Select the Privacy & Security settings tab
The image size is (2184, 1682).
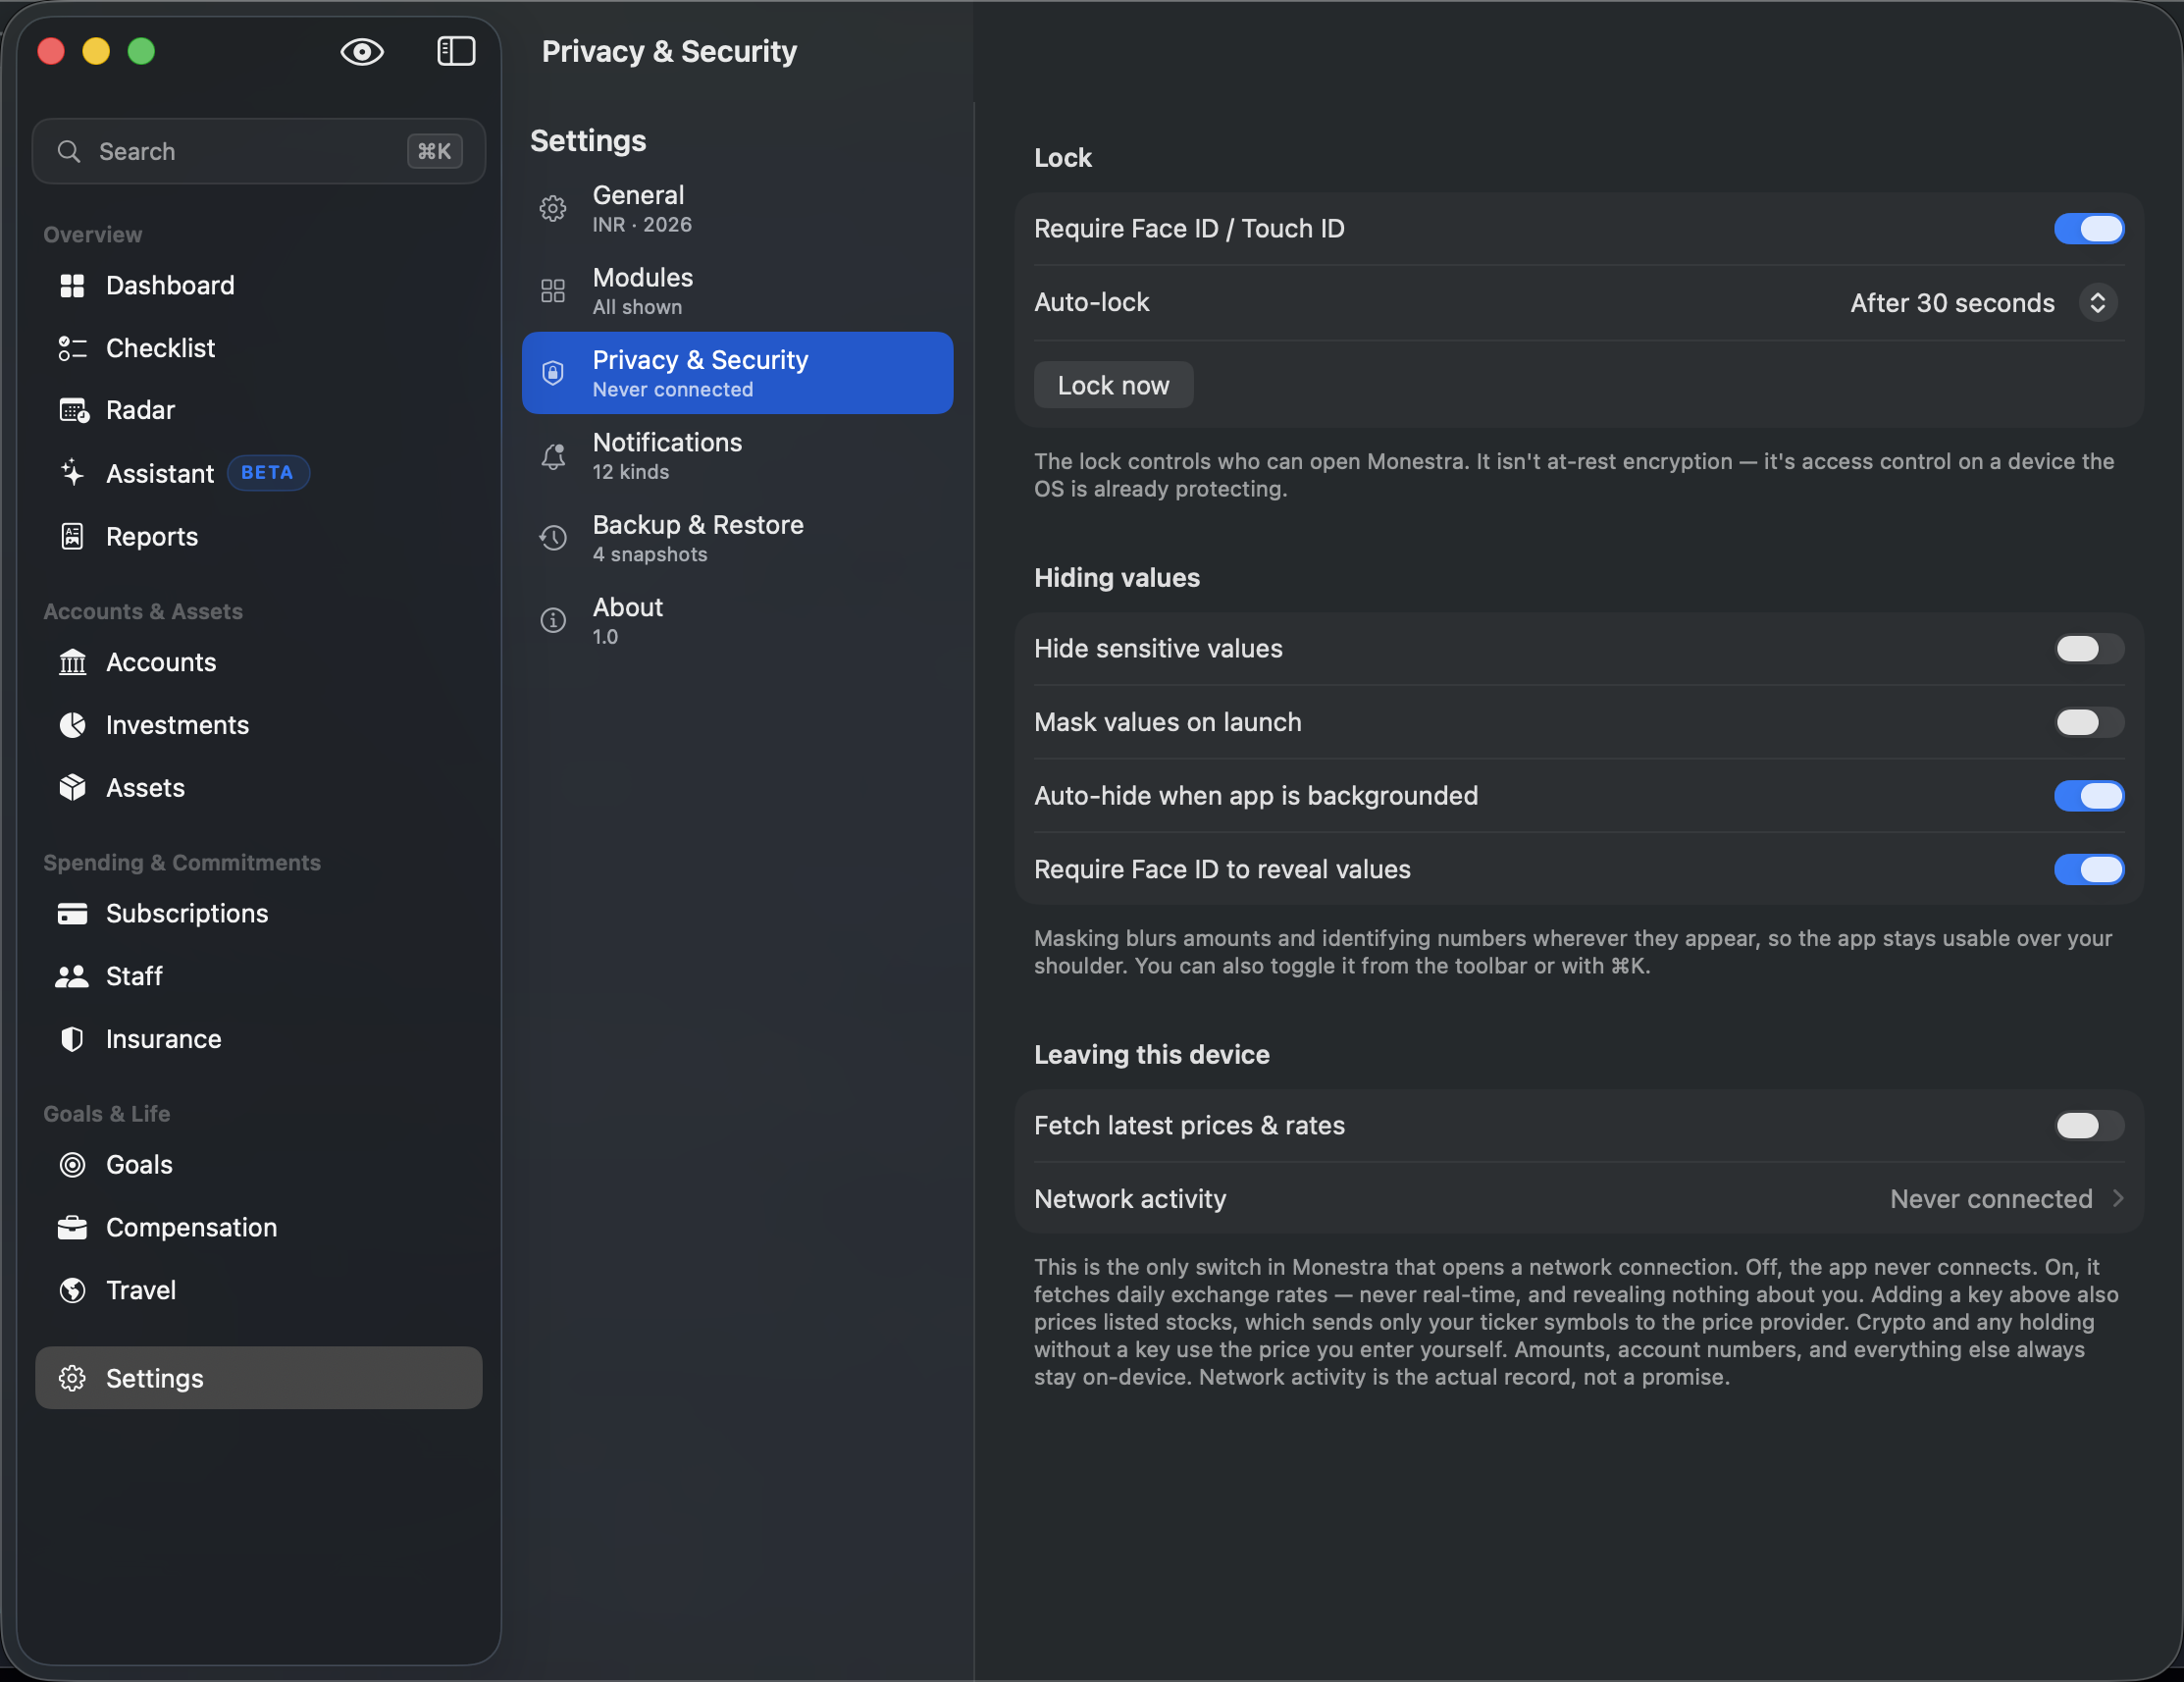pyautogui.click(x=737, y=373)
